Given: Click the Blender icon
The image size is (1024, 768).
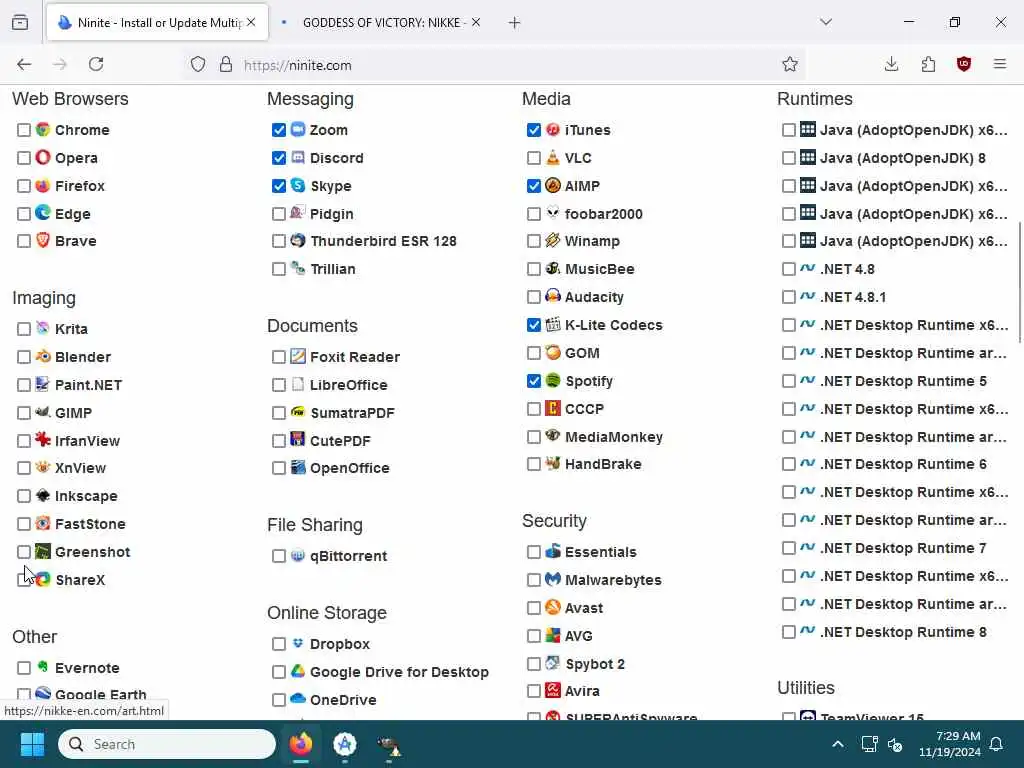Looking at the screenshot, I should (43, 357).
